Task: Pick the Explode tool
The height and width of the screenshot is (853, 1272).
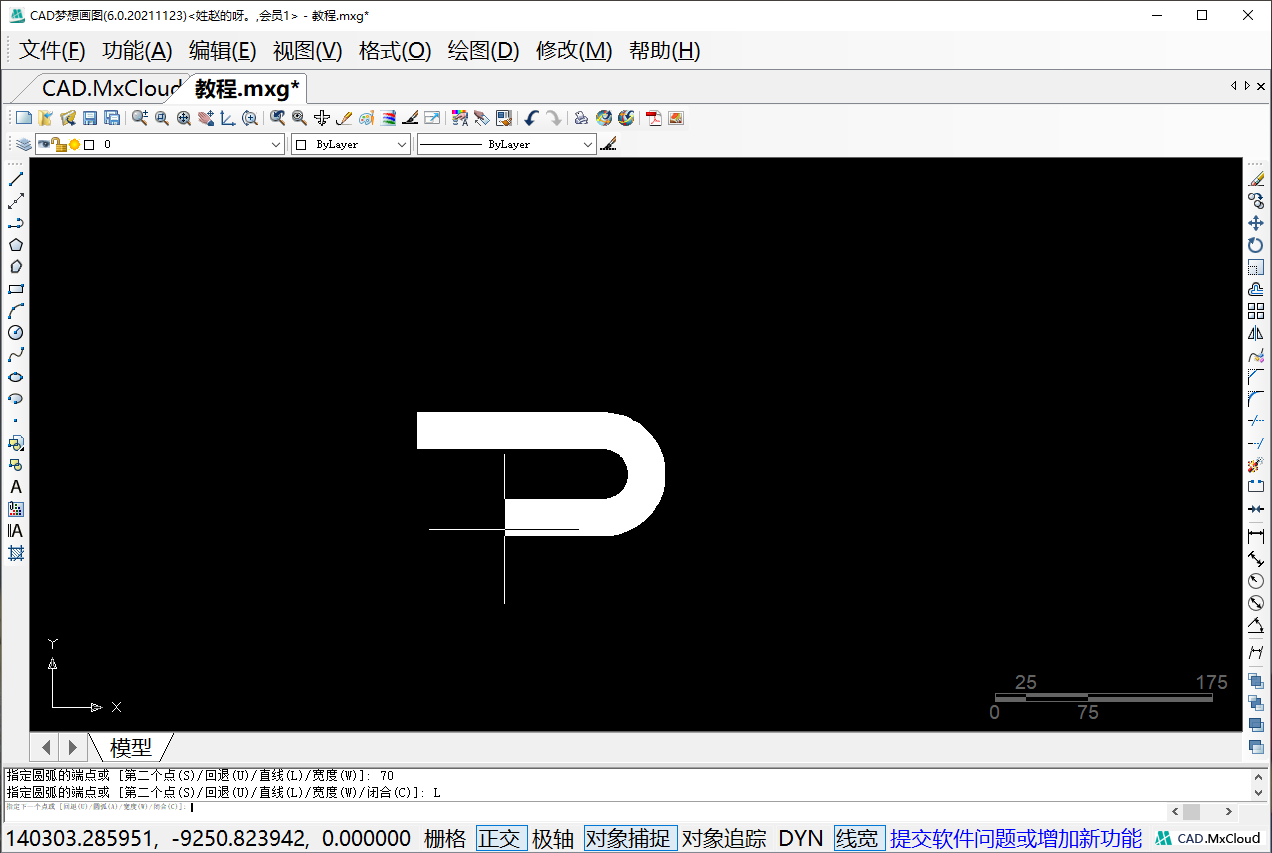Action: click(x=1256, y=465)
